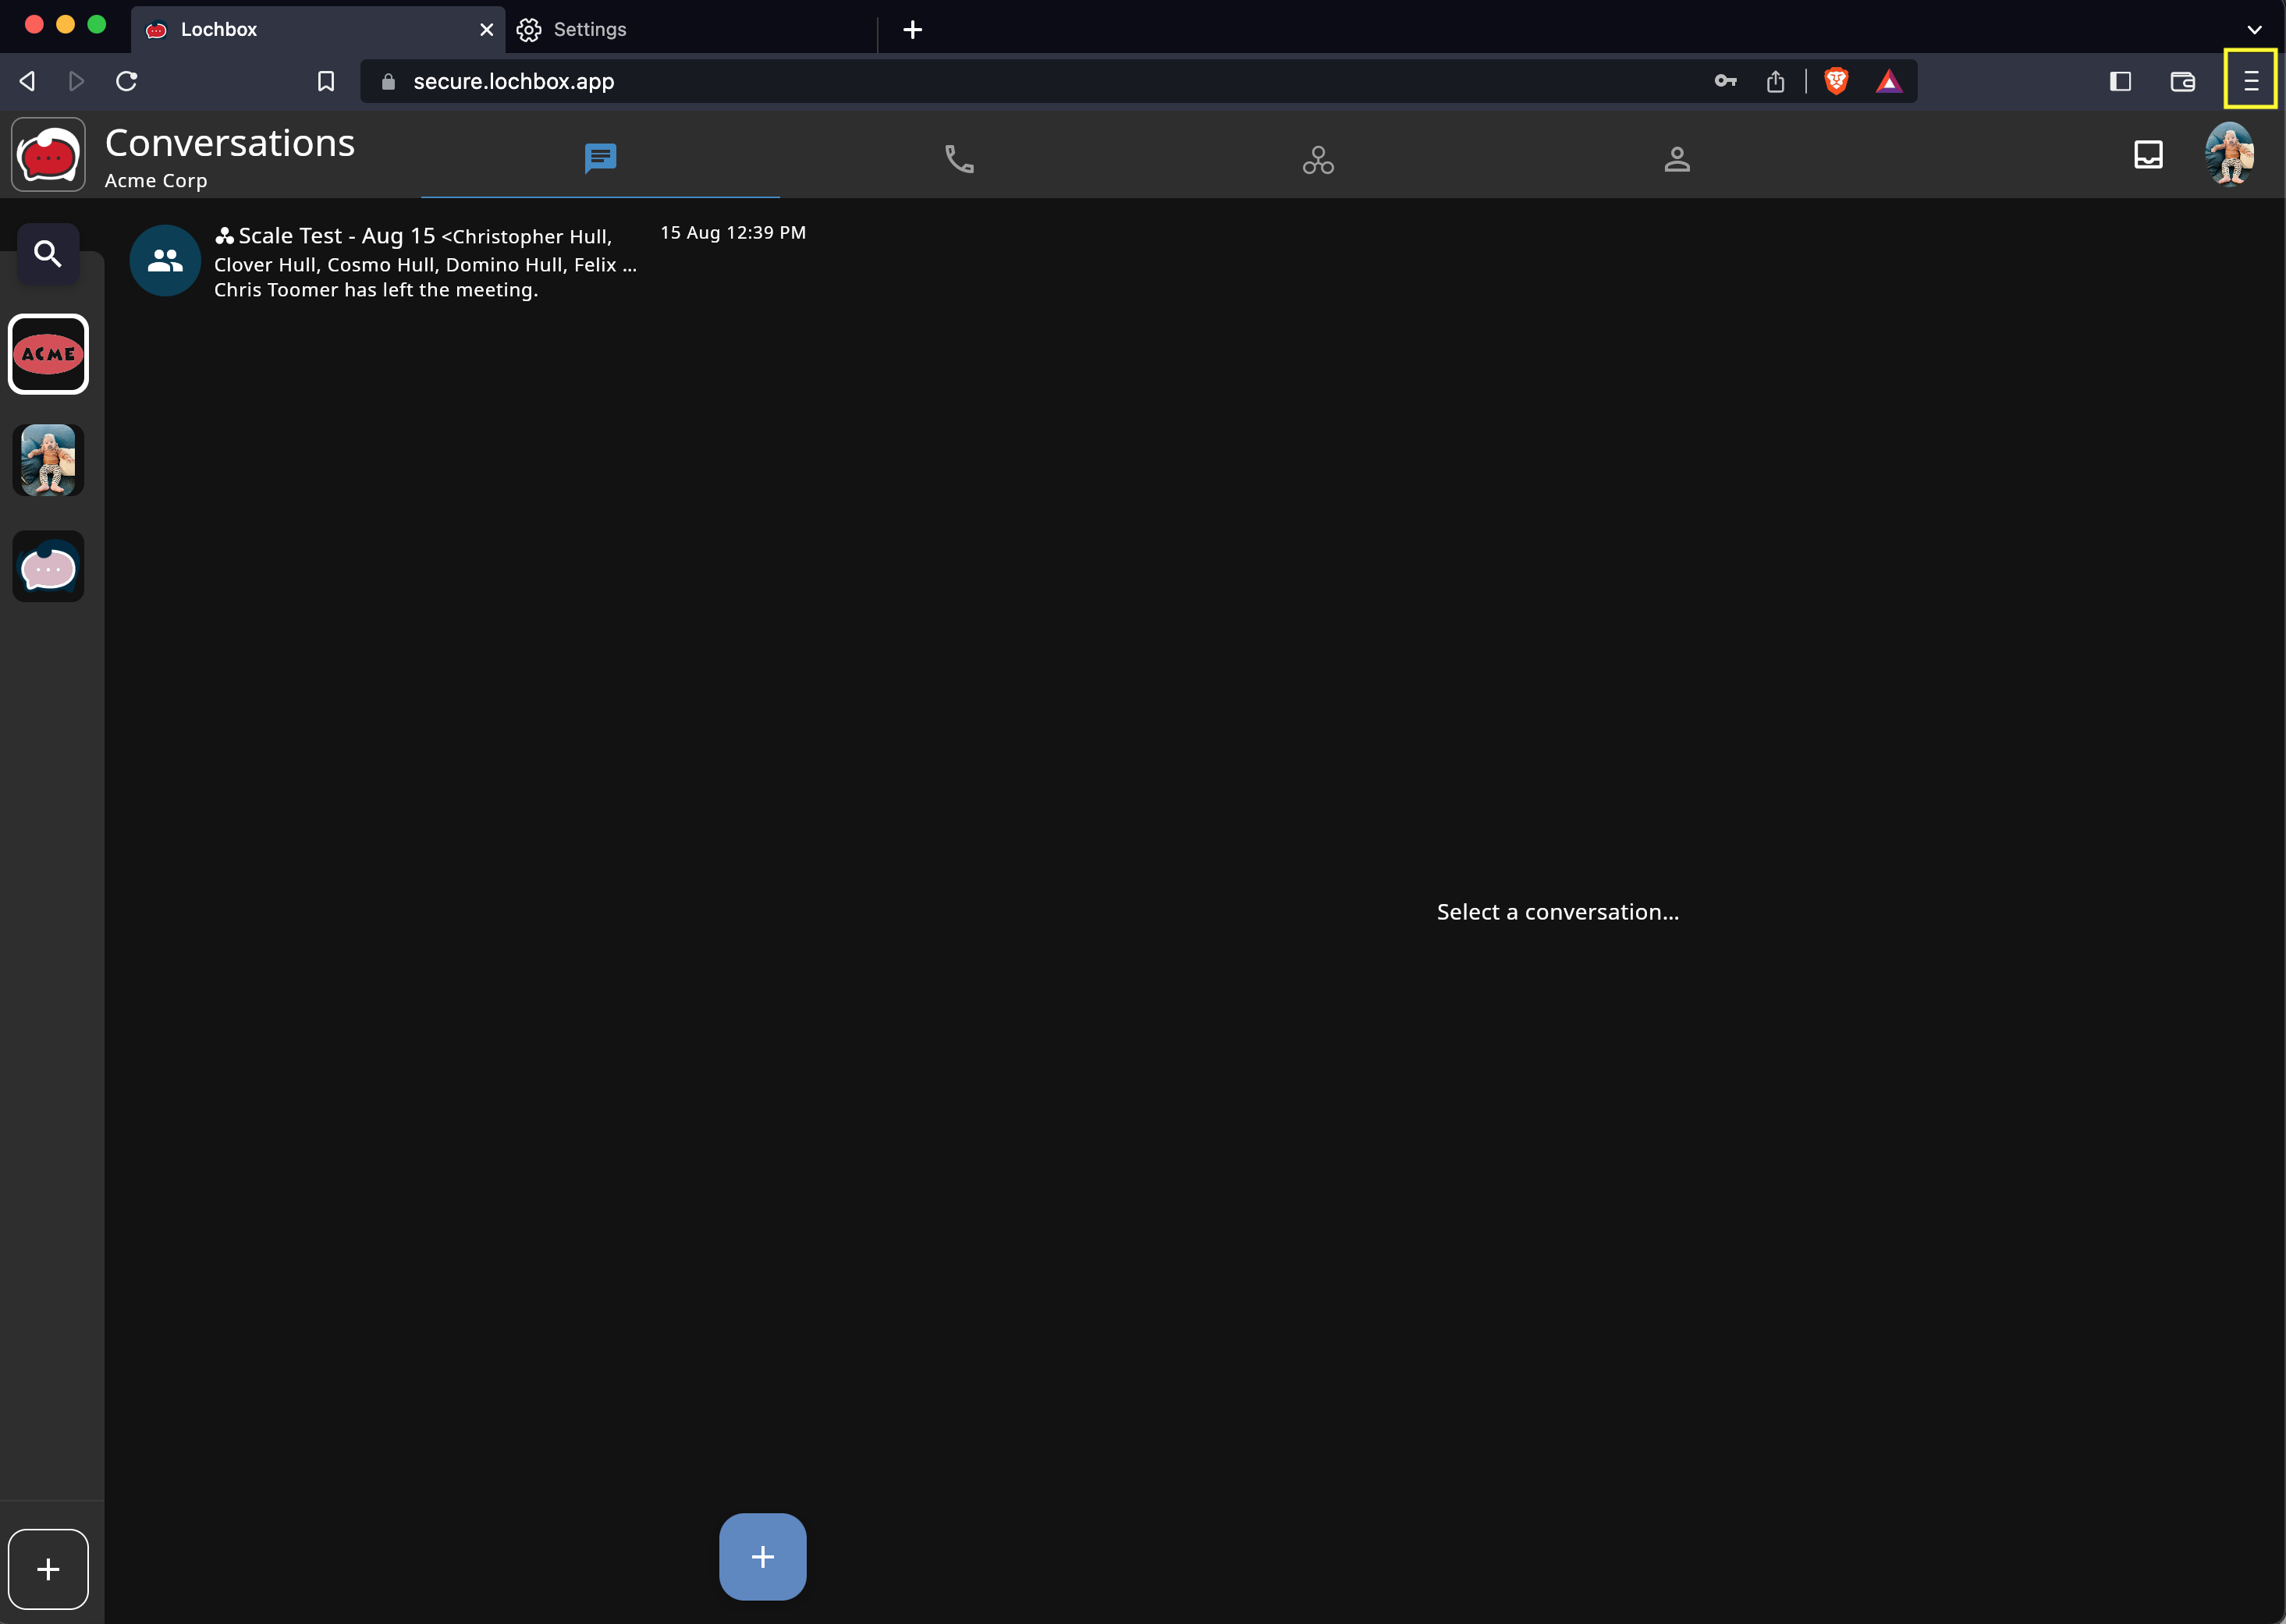This screenshot has height=1624, width=2286.
Task: Expand the tab search chevron
Action: click(x=2254, y=30)
